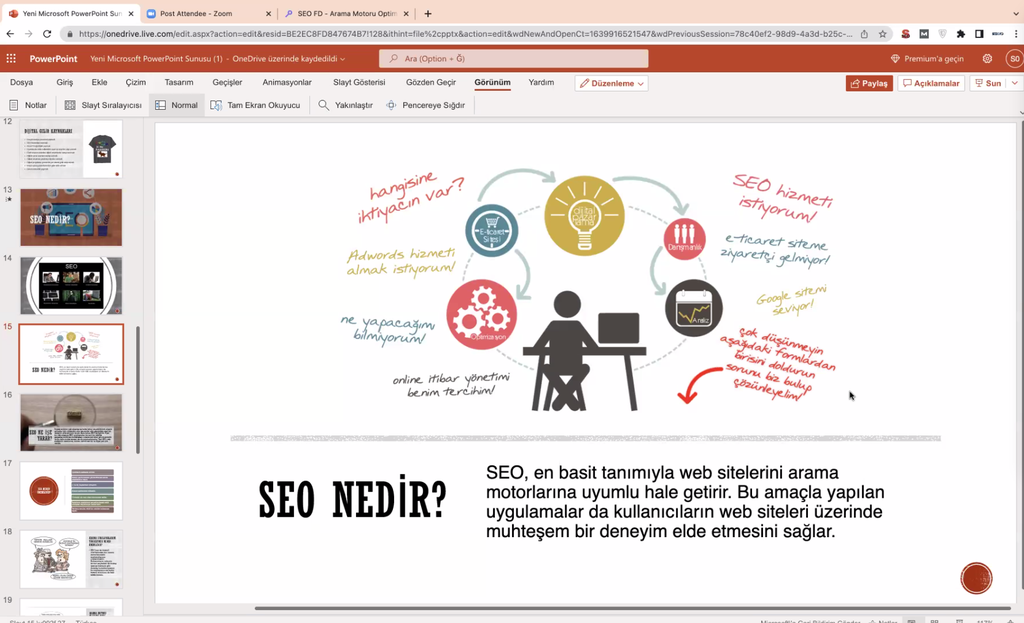Close the Post Attendee - Zoom tab
1024x623 pixels.
tap(268, 14)
